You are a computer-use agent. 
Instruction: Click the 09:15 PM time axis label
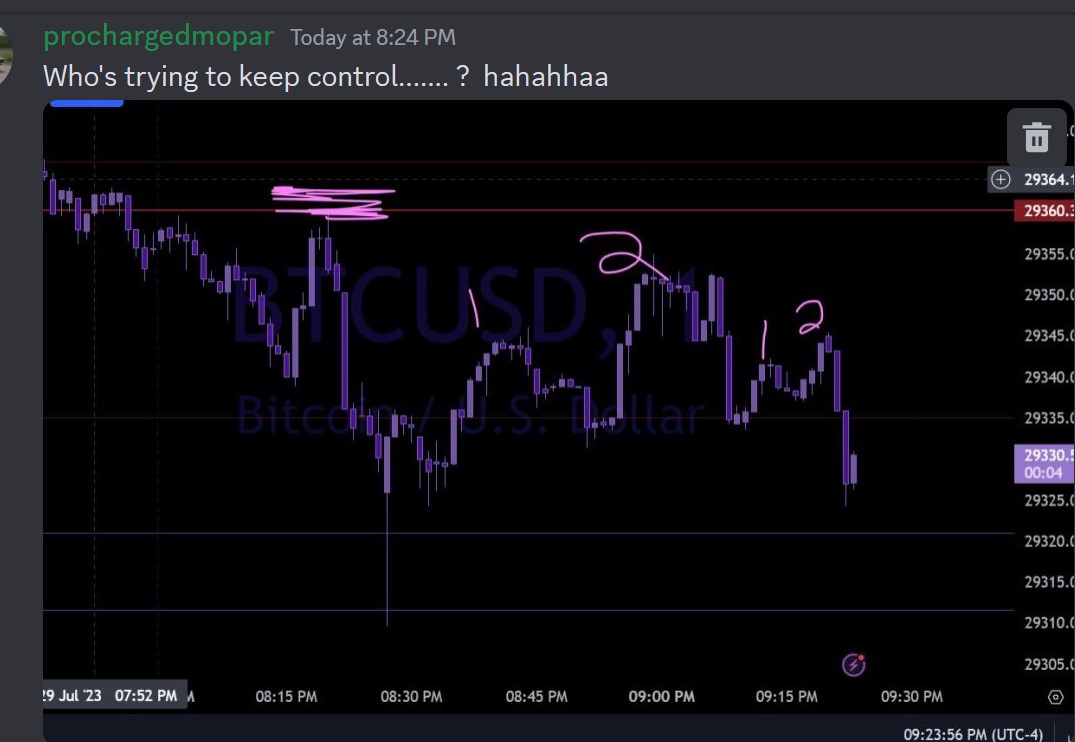(x=786, y=697)
